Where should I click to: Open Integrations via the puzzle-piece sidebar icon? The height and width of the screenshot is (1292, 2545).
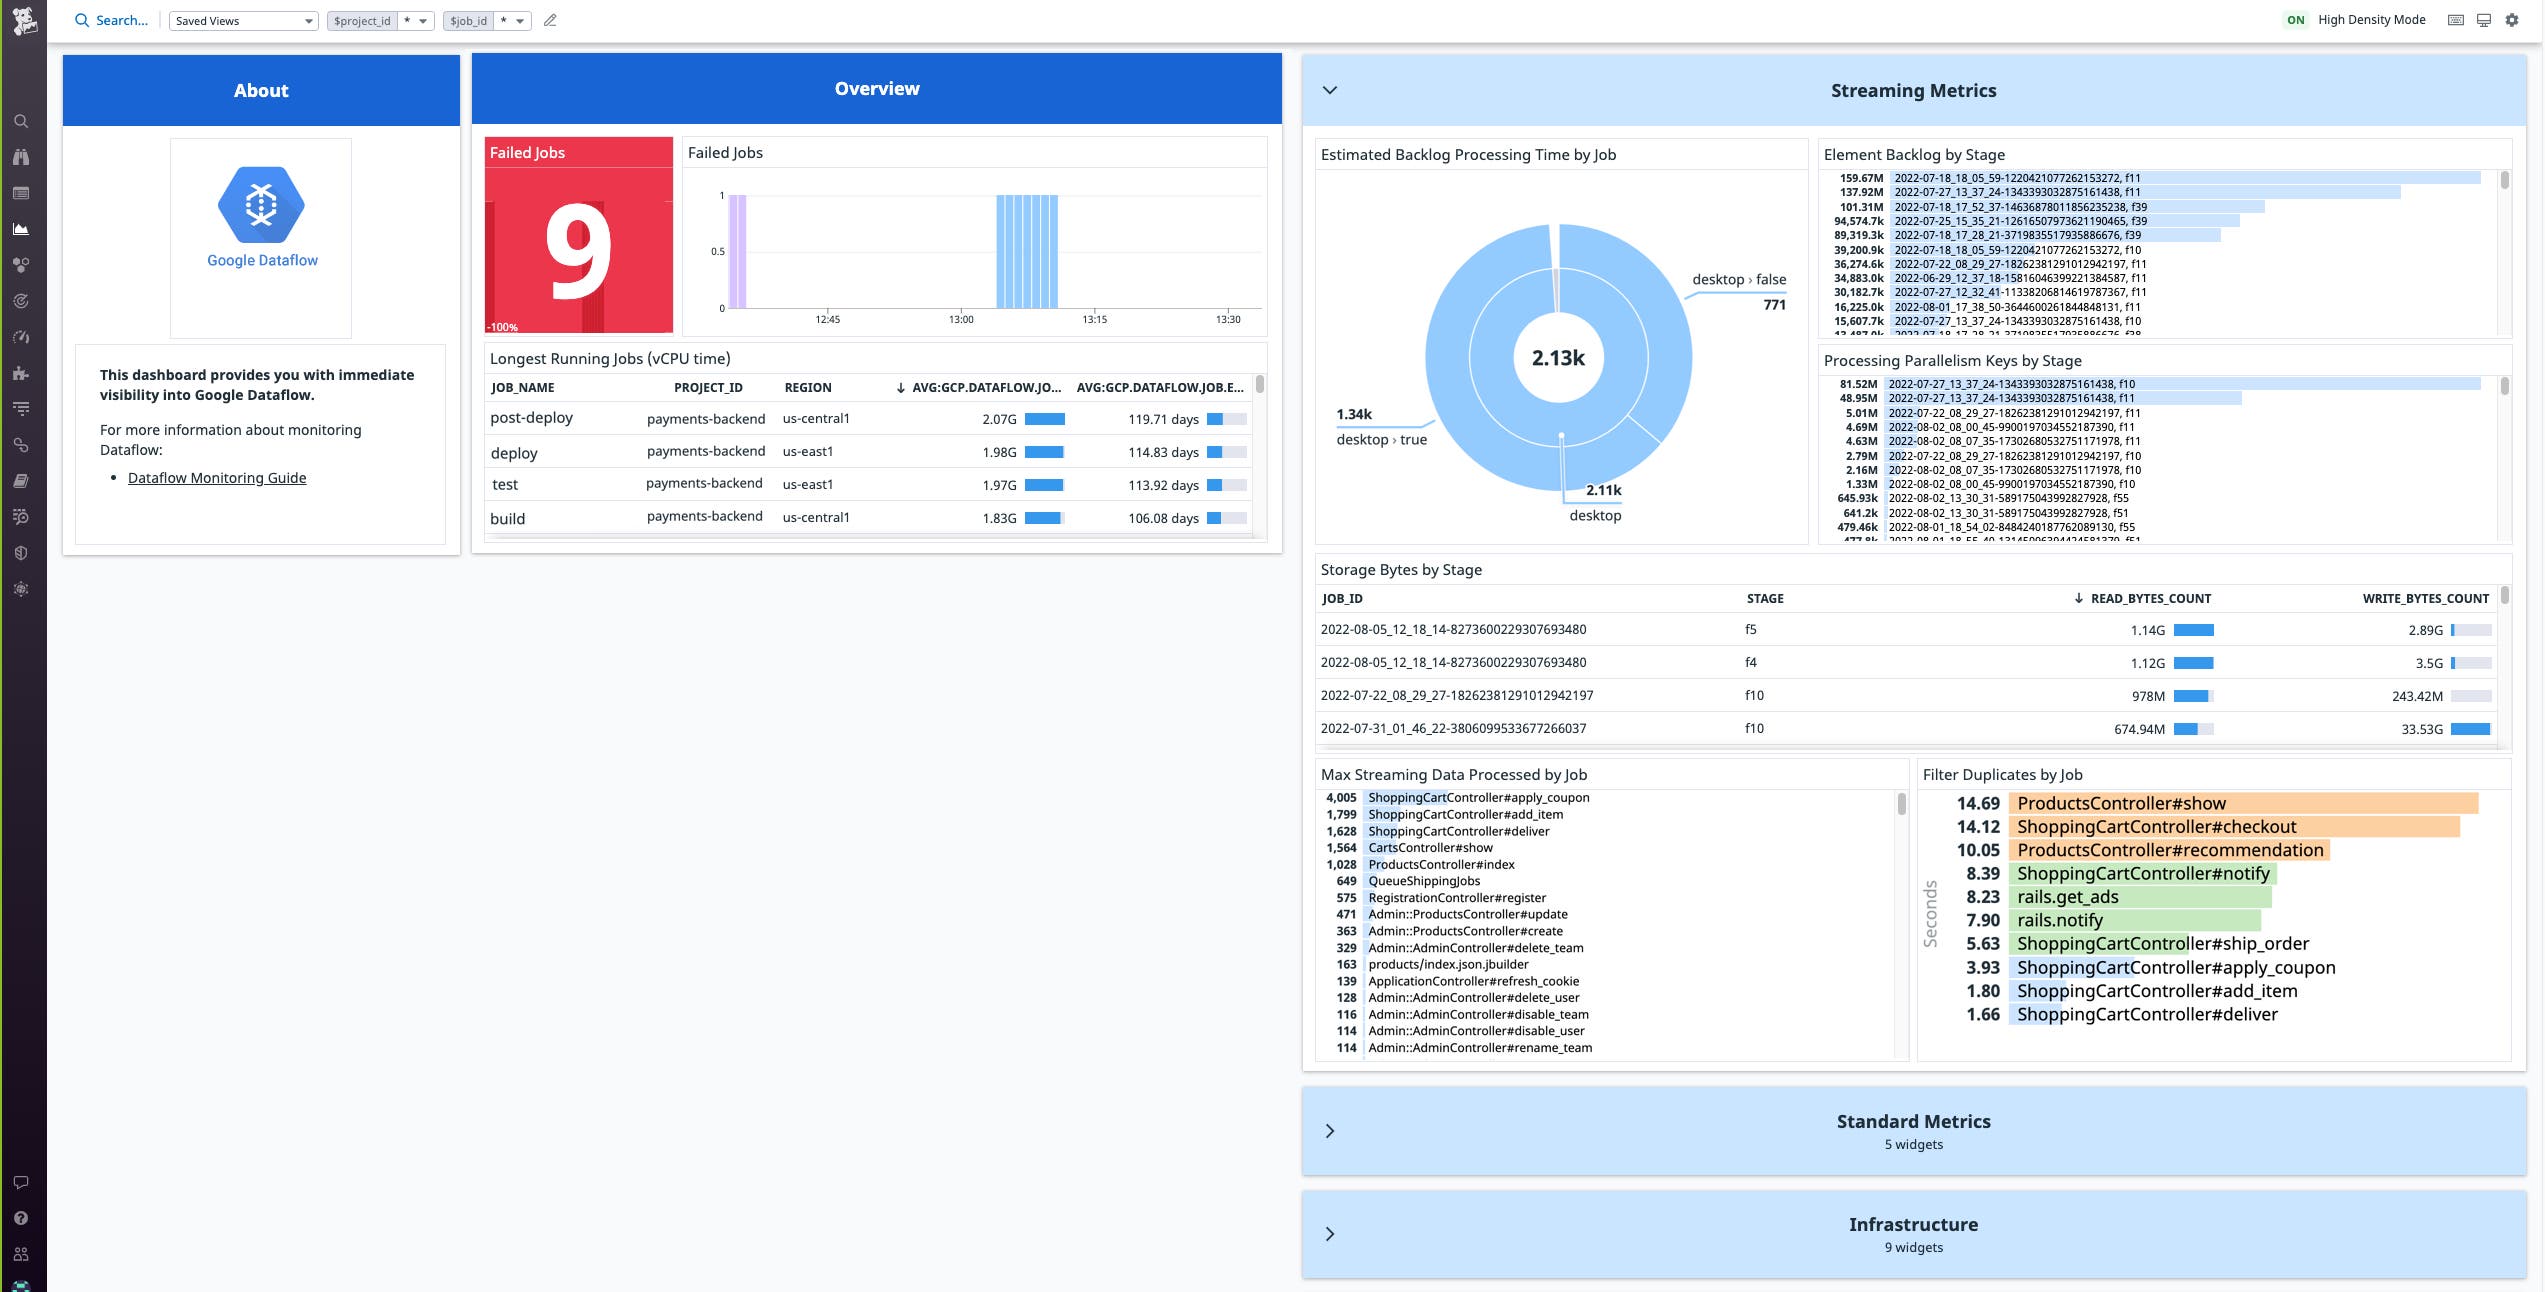22,372
